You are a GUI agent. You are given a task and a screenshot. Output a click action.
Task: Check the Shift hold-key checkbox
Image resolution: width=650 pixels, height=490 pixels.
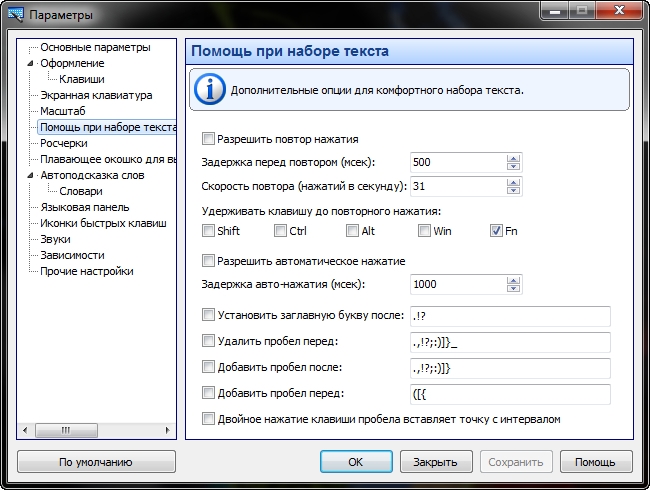pyautogui.click(x=208, y=231)
